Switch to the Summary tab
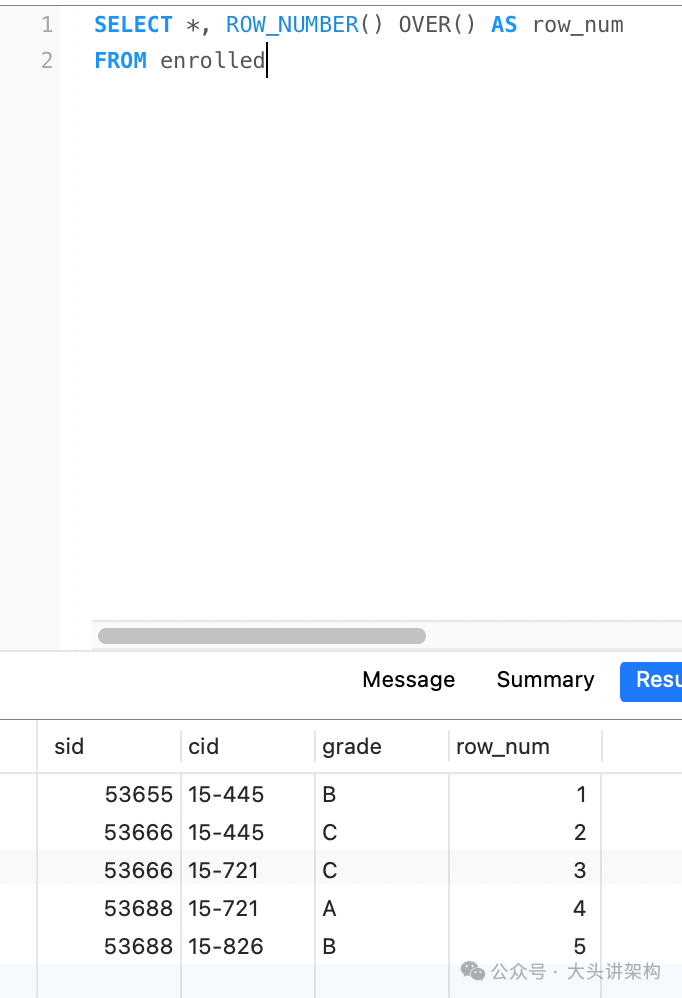The height and width of the screenshot is (998, 682). (545, 680)
